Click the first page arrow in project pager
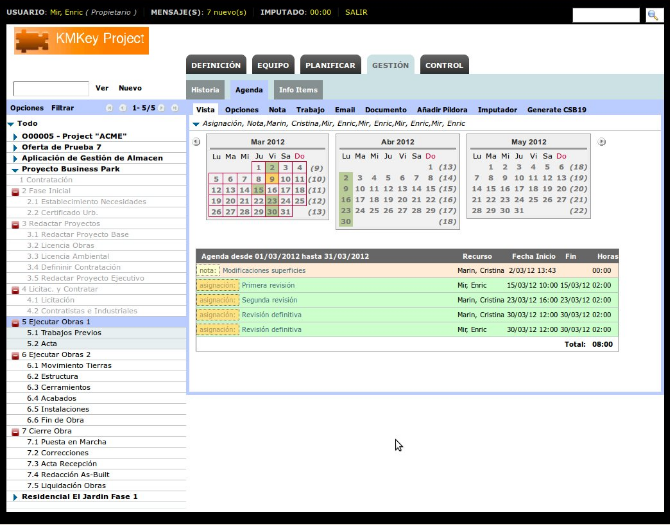This screenshot has width=670, height=525. click(x=109, y=107)
